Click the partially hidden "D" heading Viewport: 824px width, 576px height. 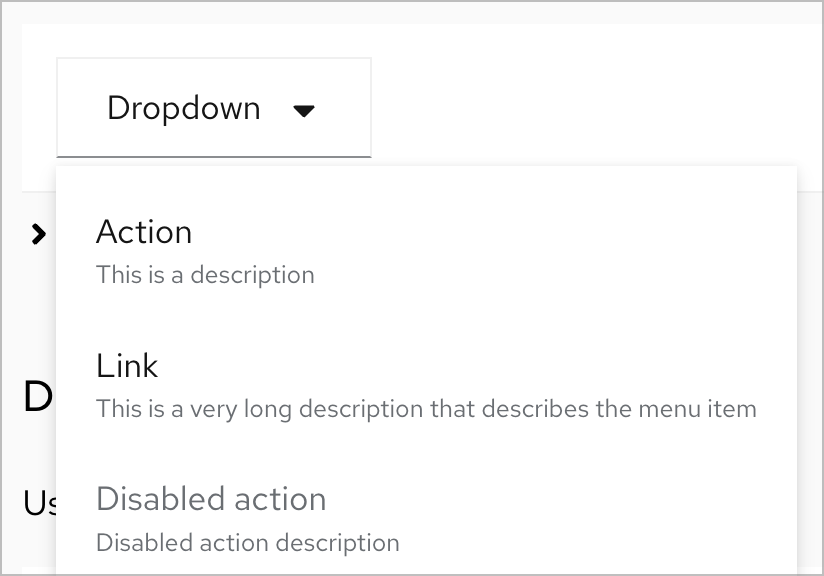point(38,397)
